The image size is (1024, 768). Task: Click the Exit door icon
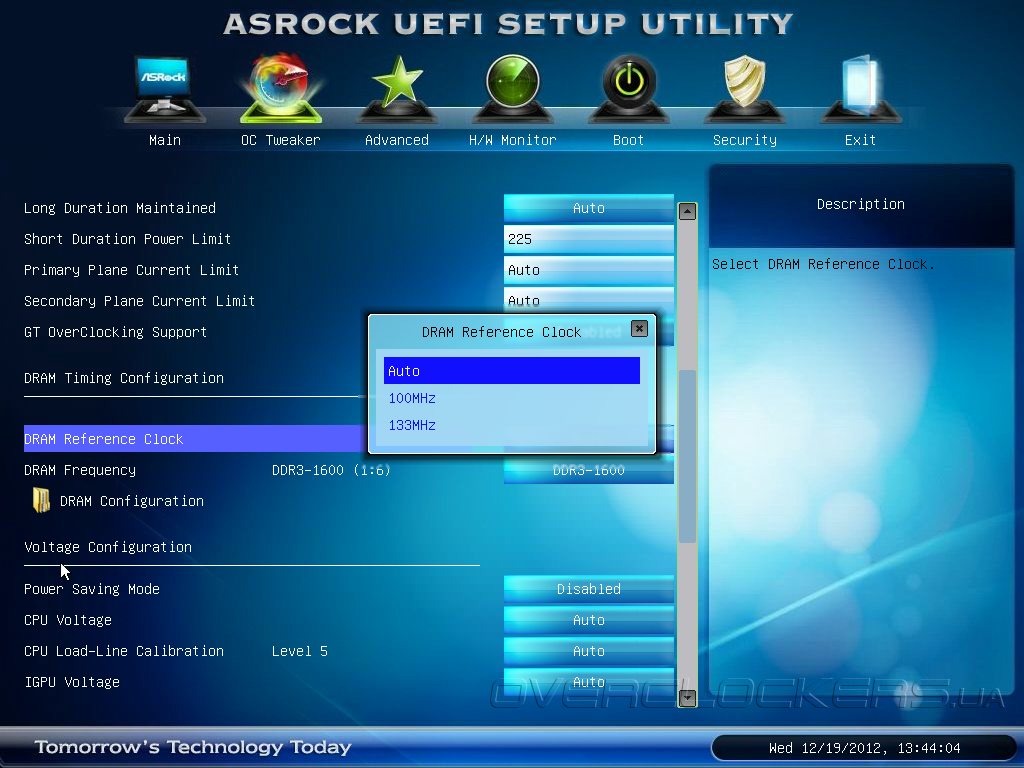(x=860, y=89)
